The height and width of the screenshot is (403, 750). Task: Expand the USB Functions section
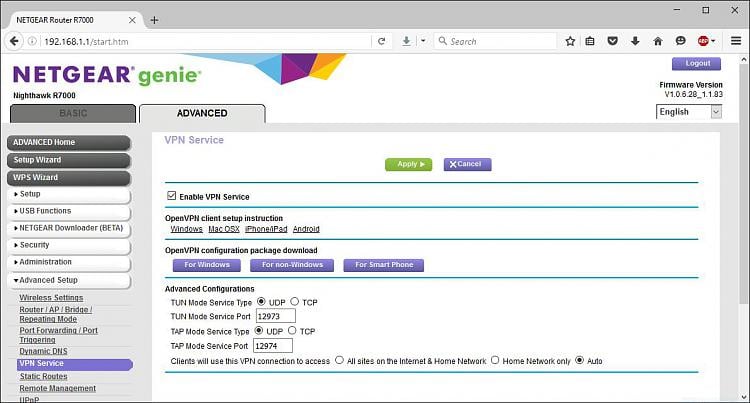tap(68, 211)
